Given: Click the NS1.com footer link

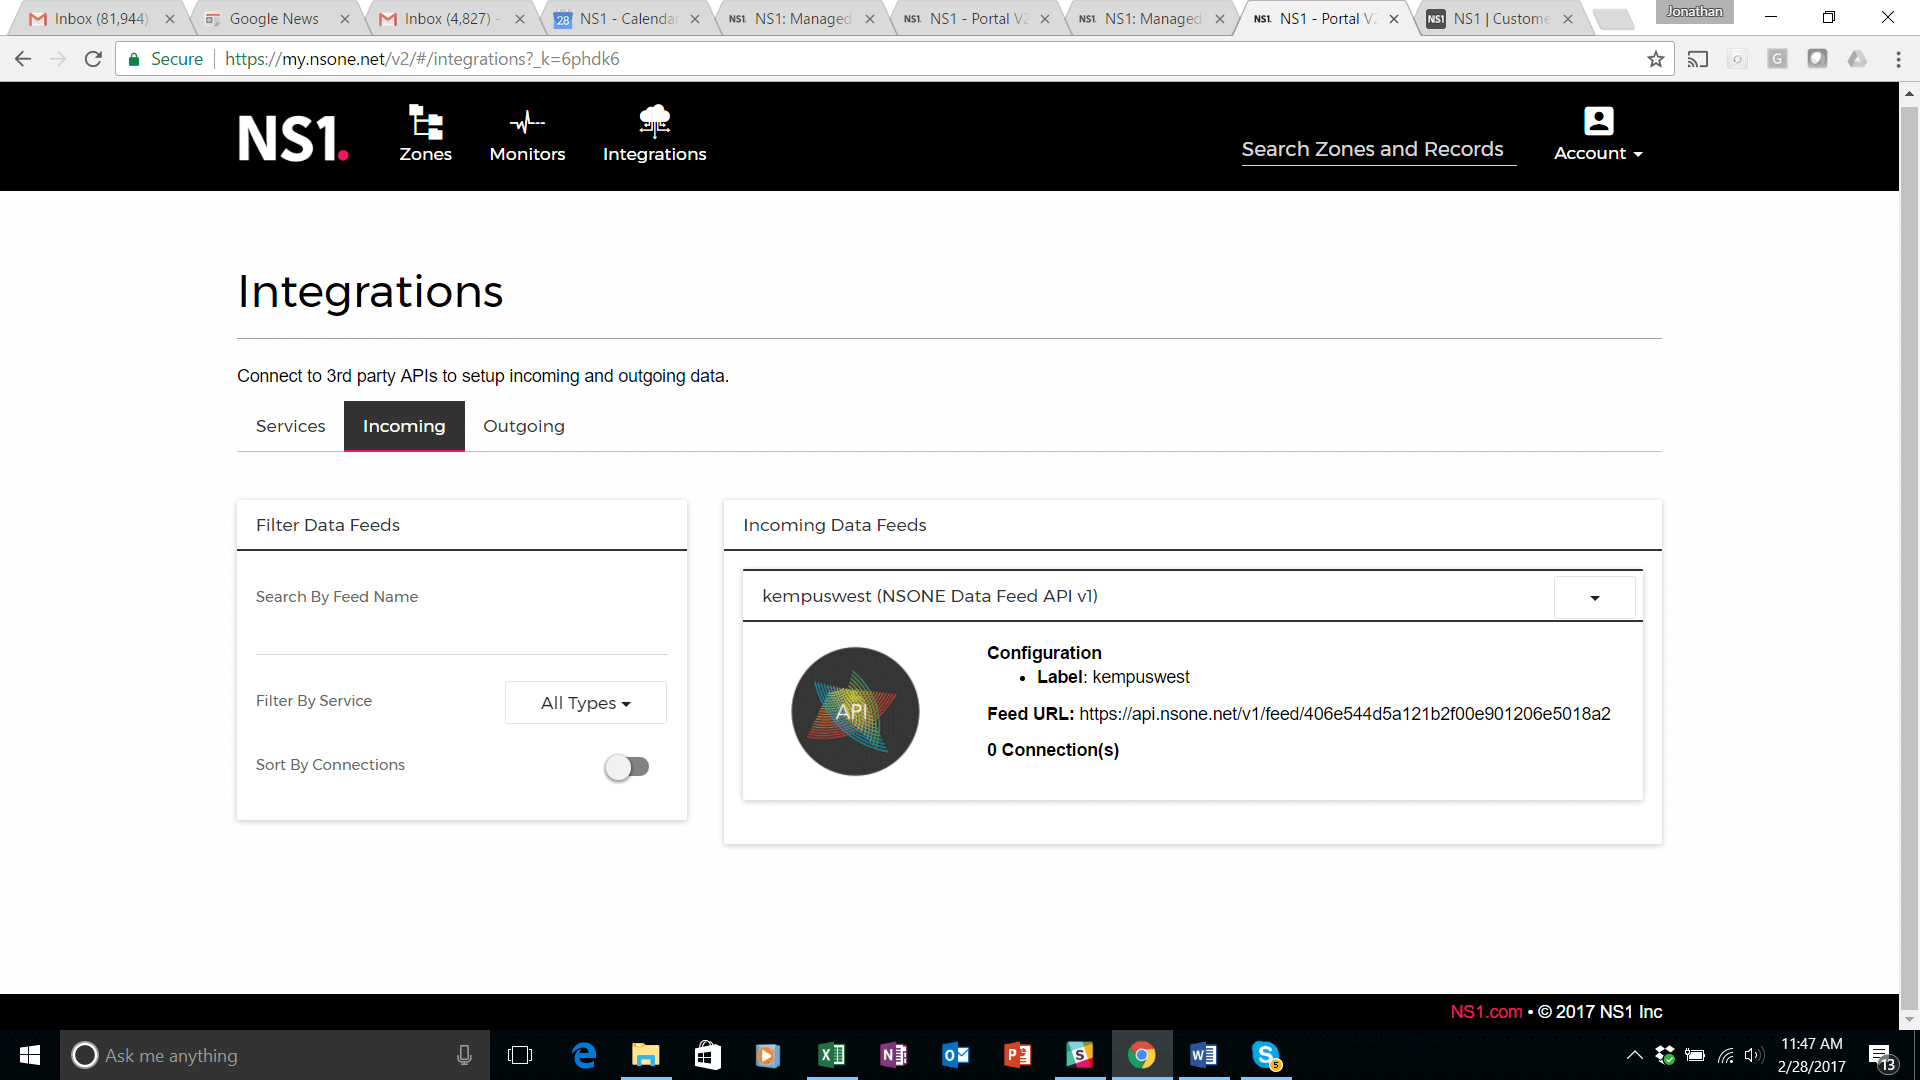Looking at the screenshot, I should 1486,1012.
